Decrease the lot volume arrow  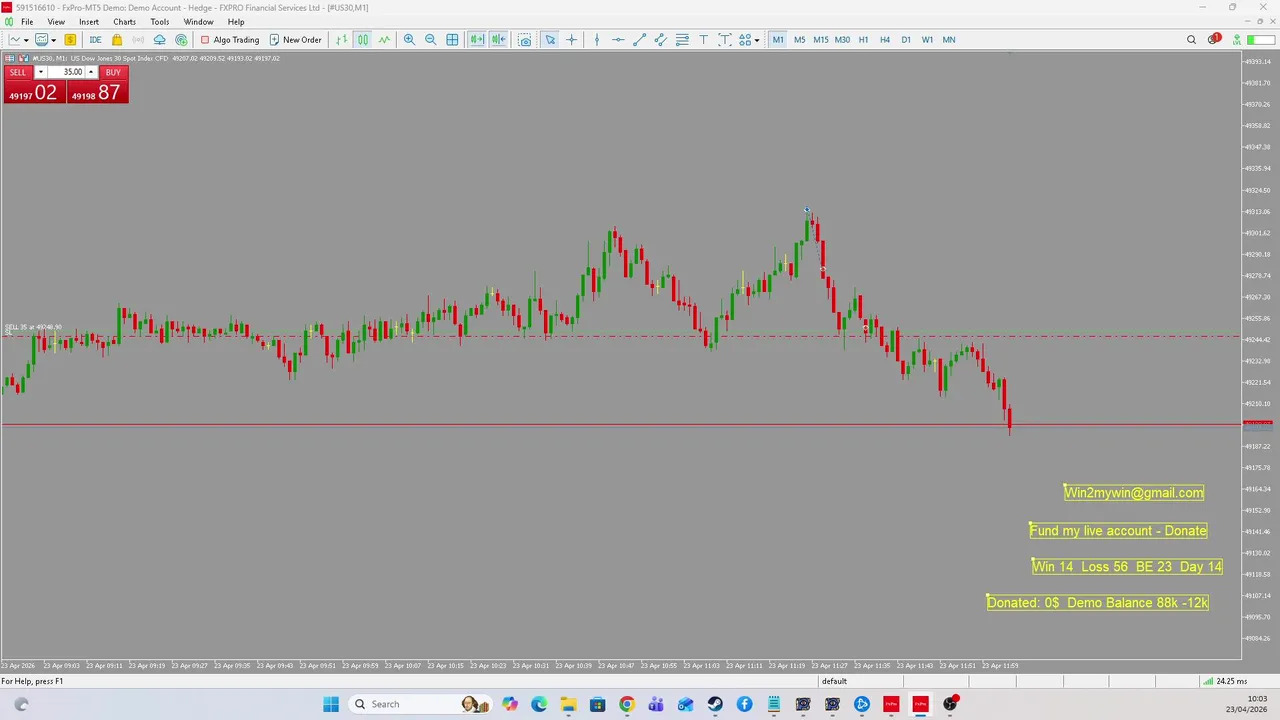(x=41, y=72)
